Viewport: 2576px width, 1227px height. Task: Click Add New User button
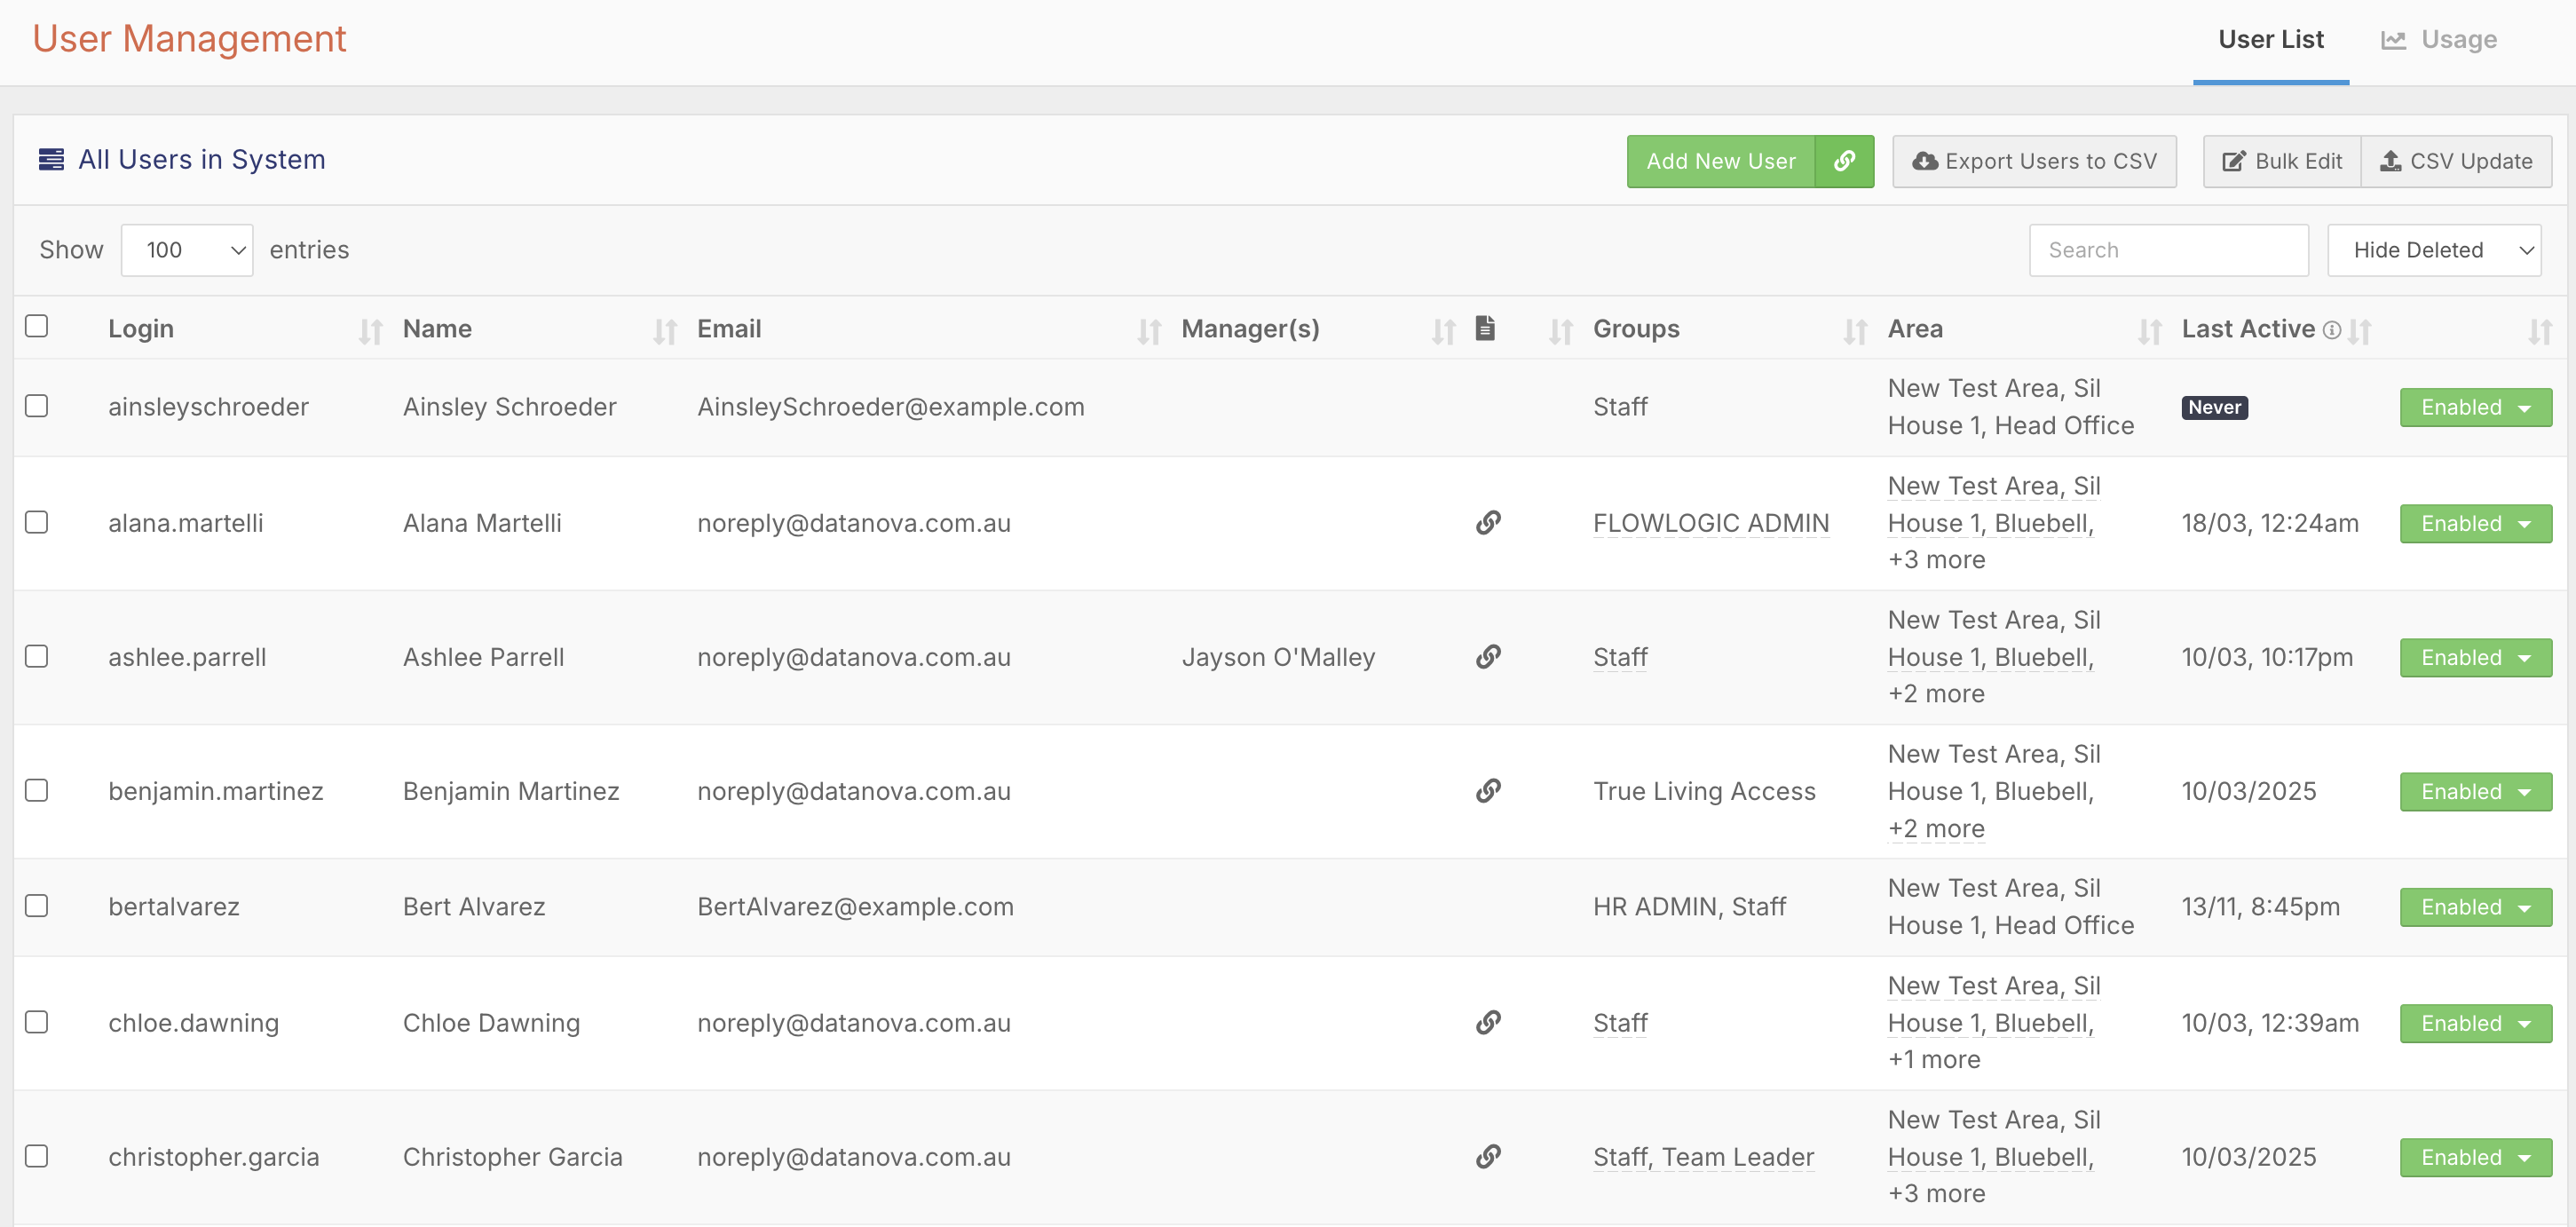point(1721,161)
